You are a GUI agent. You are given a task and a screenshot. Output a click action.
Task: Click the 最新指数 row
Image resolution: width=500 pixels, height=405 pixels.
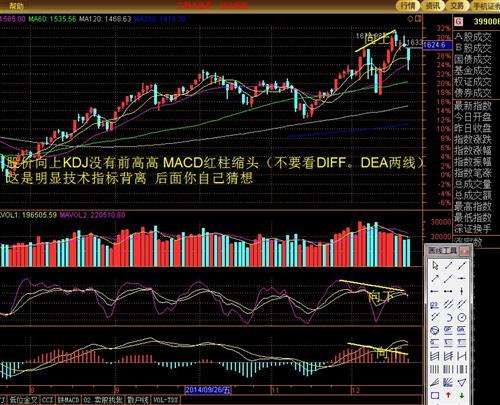473,106
